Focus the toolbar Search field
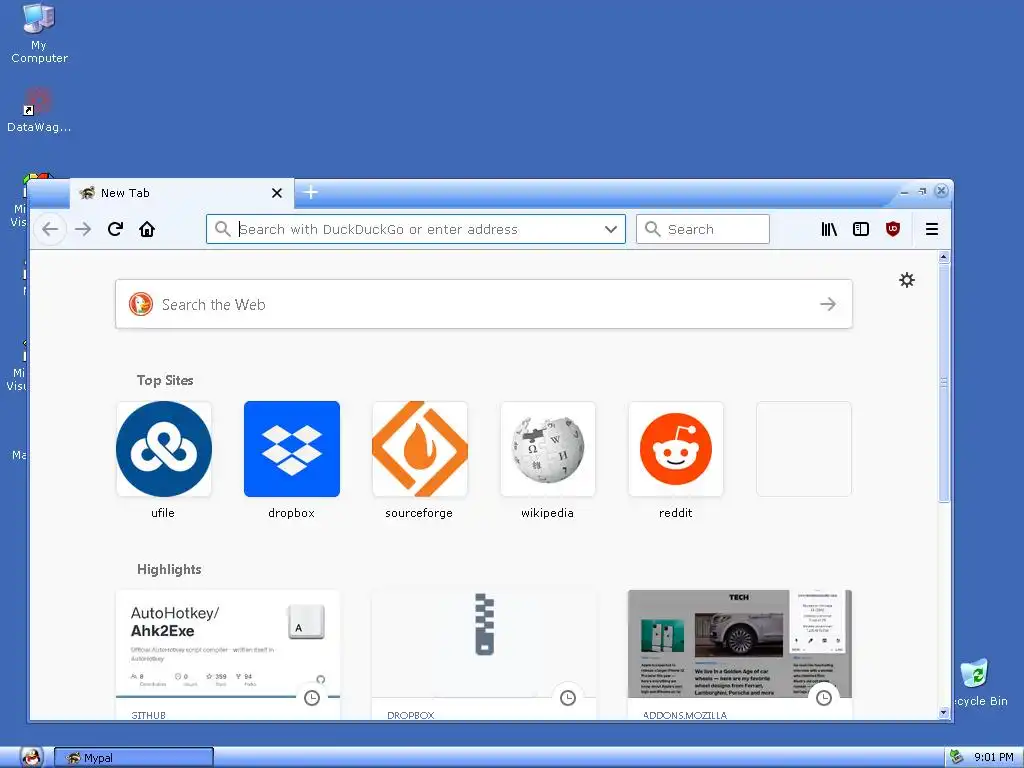 click(x=703, y=229)
